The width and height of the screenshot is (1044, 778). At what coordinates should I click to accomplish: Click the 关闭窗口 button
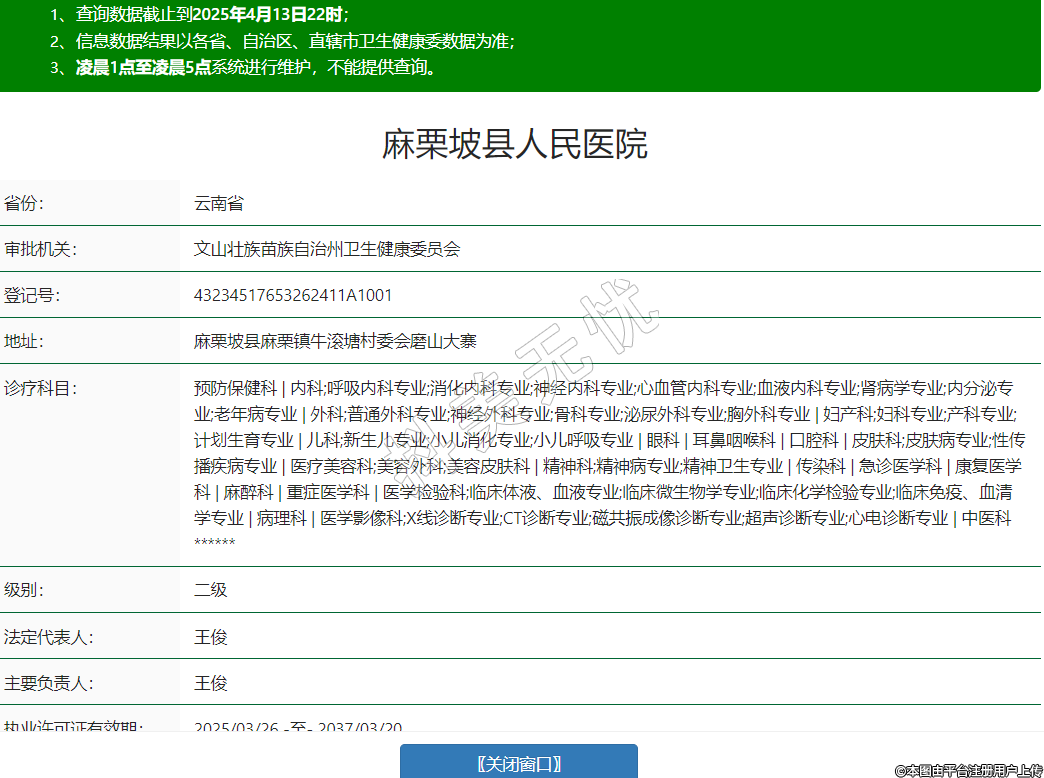click(518, 763)
